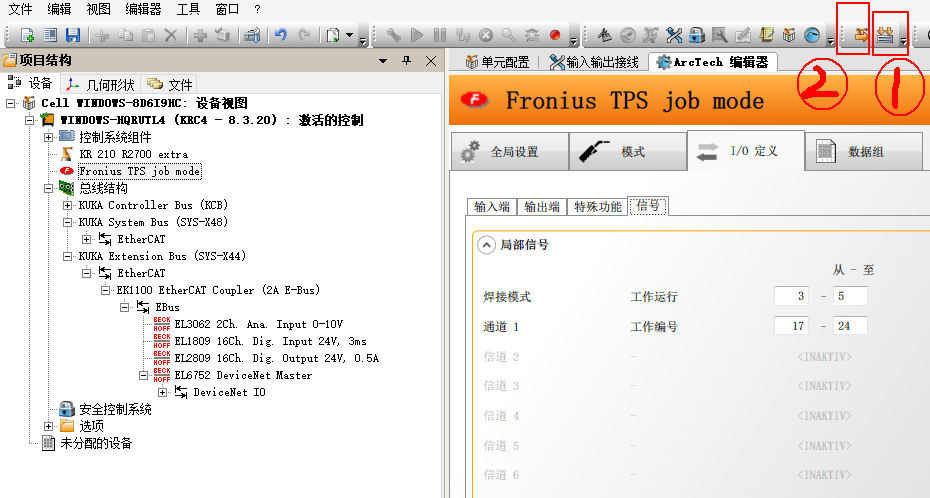Click the scissors cut icon
Viewport: 930px width, 498px height.
click(102, 36)
